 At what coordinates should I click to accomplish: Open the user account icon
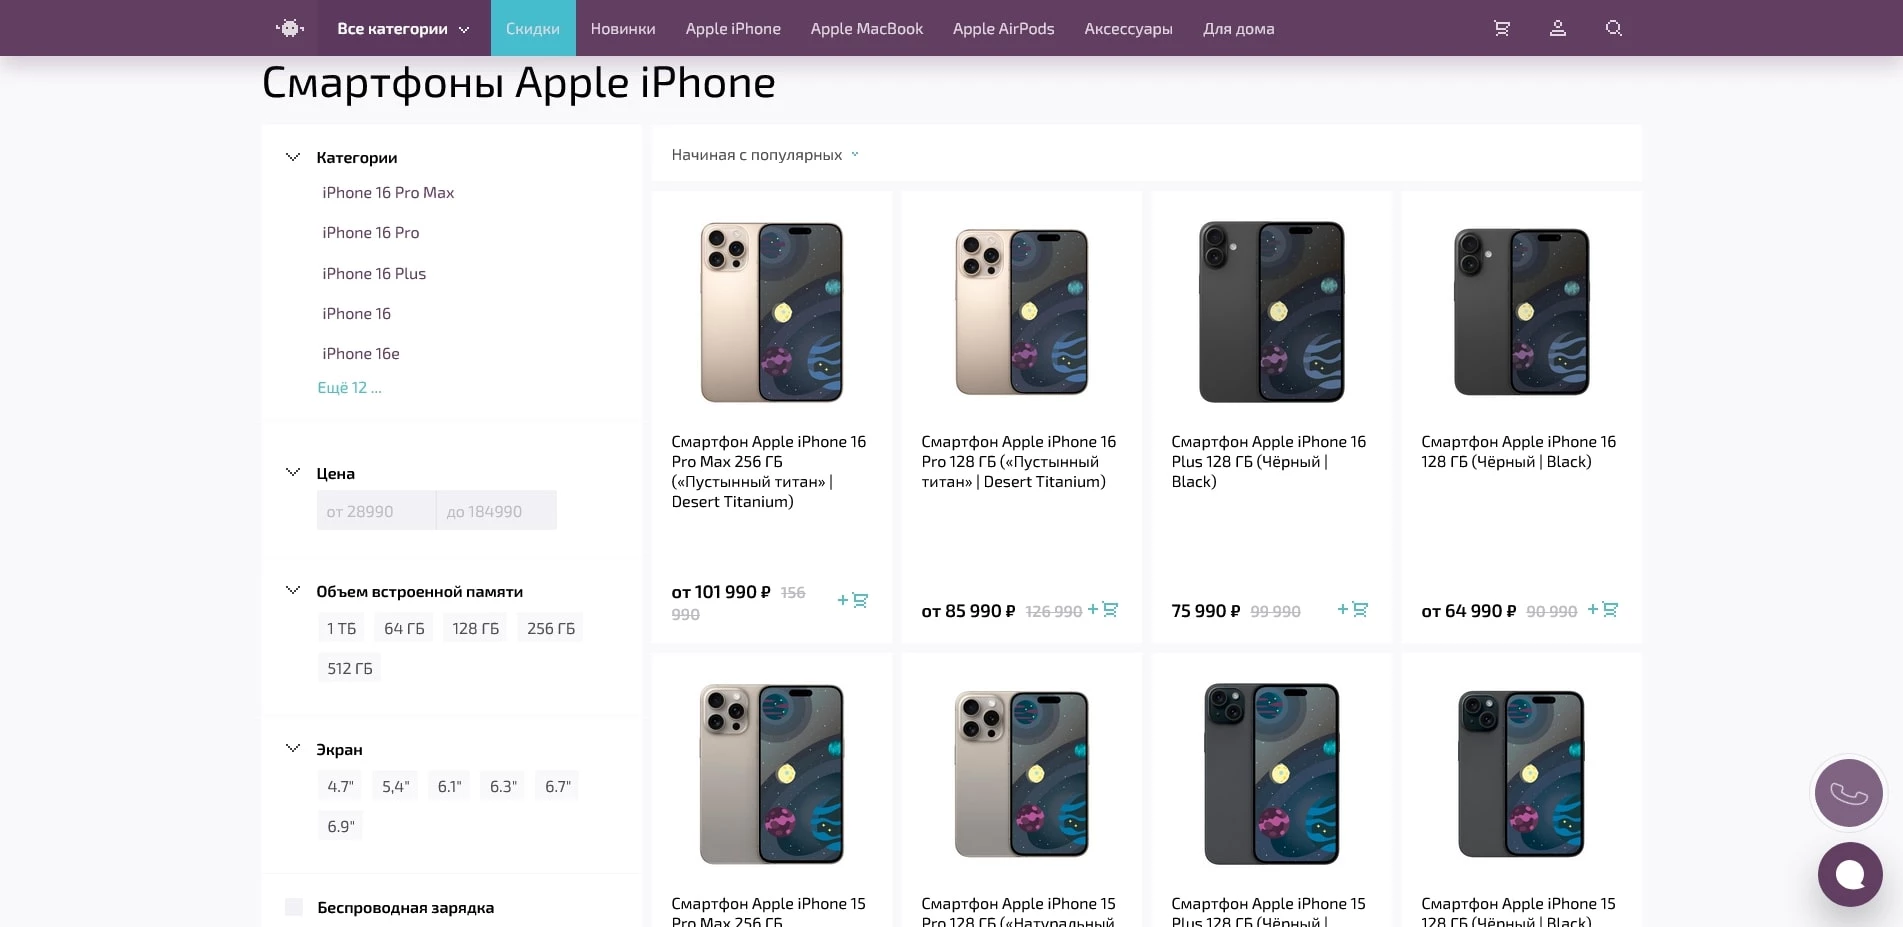[x=1557, y=29]
